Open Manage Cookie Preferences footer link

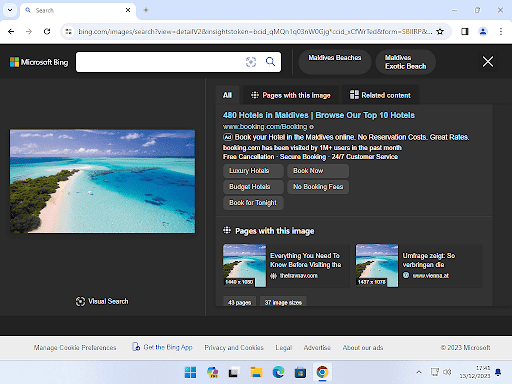point(75,348)
